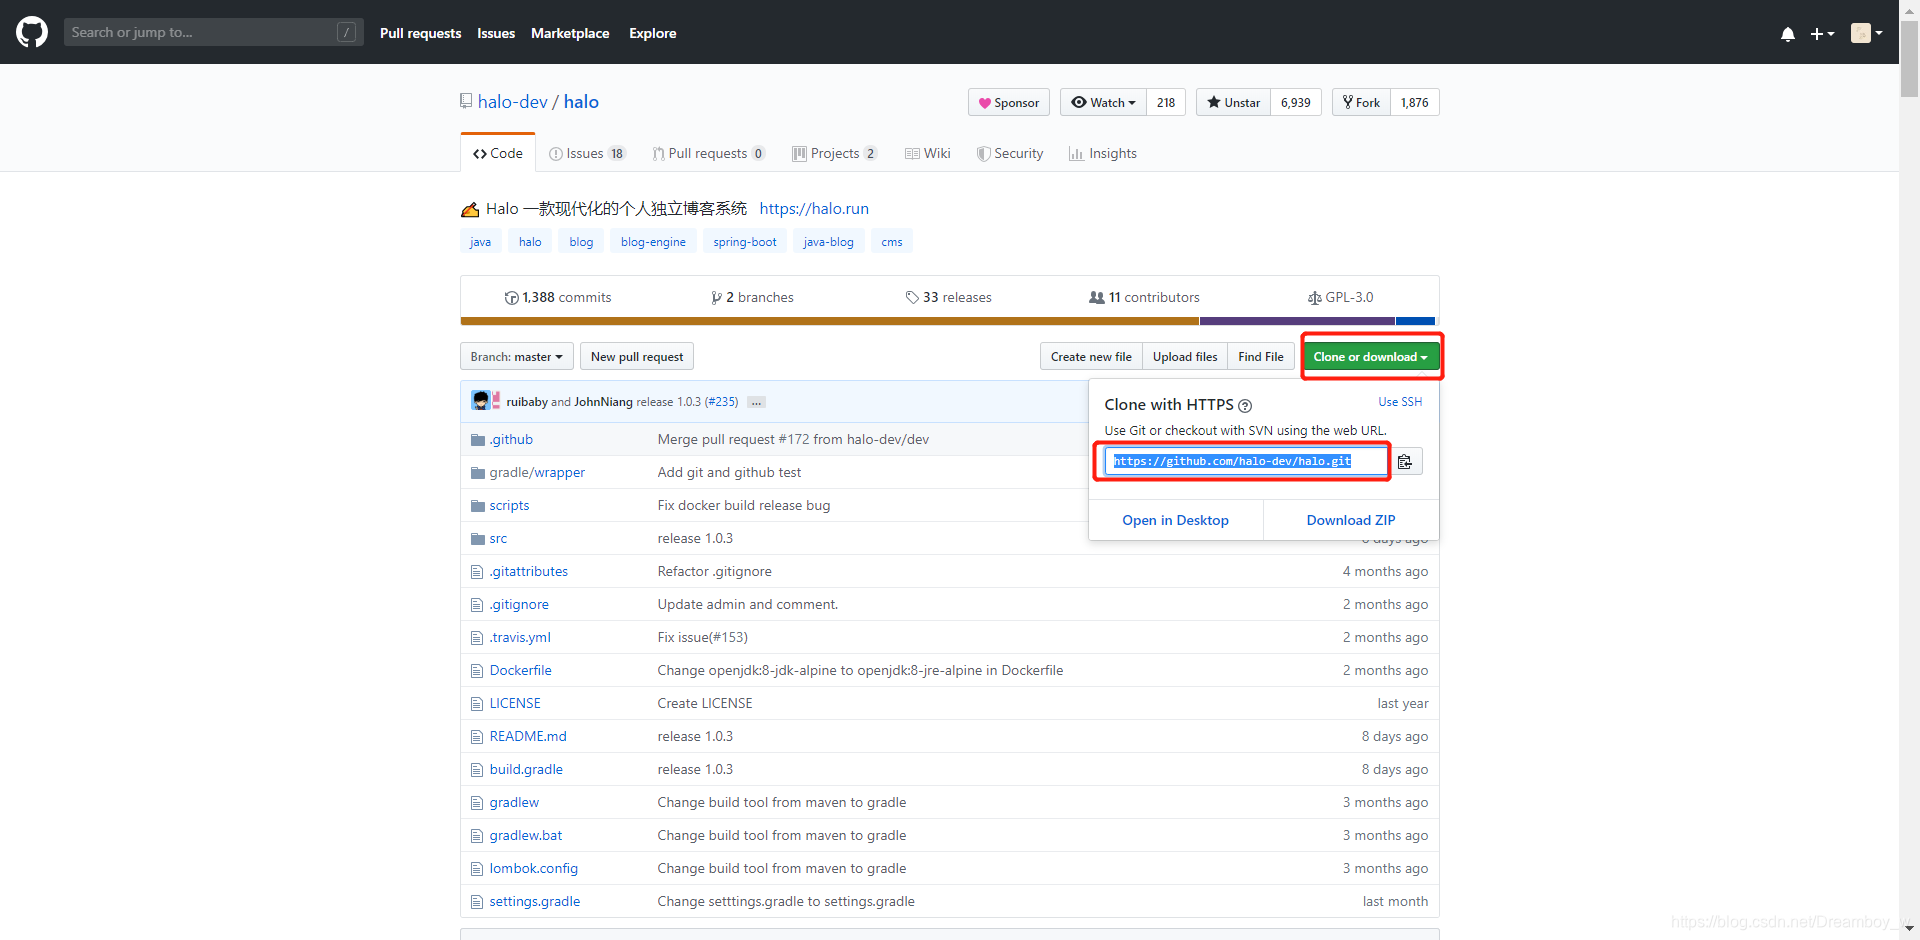1920x940 pixels.
Task: Click the Unstar button
Action: pos(1233,102)
